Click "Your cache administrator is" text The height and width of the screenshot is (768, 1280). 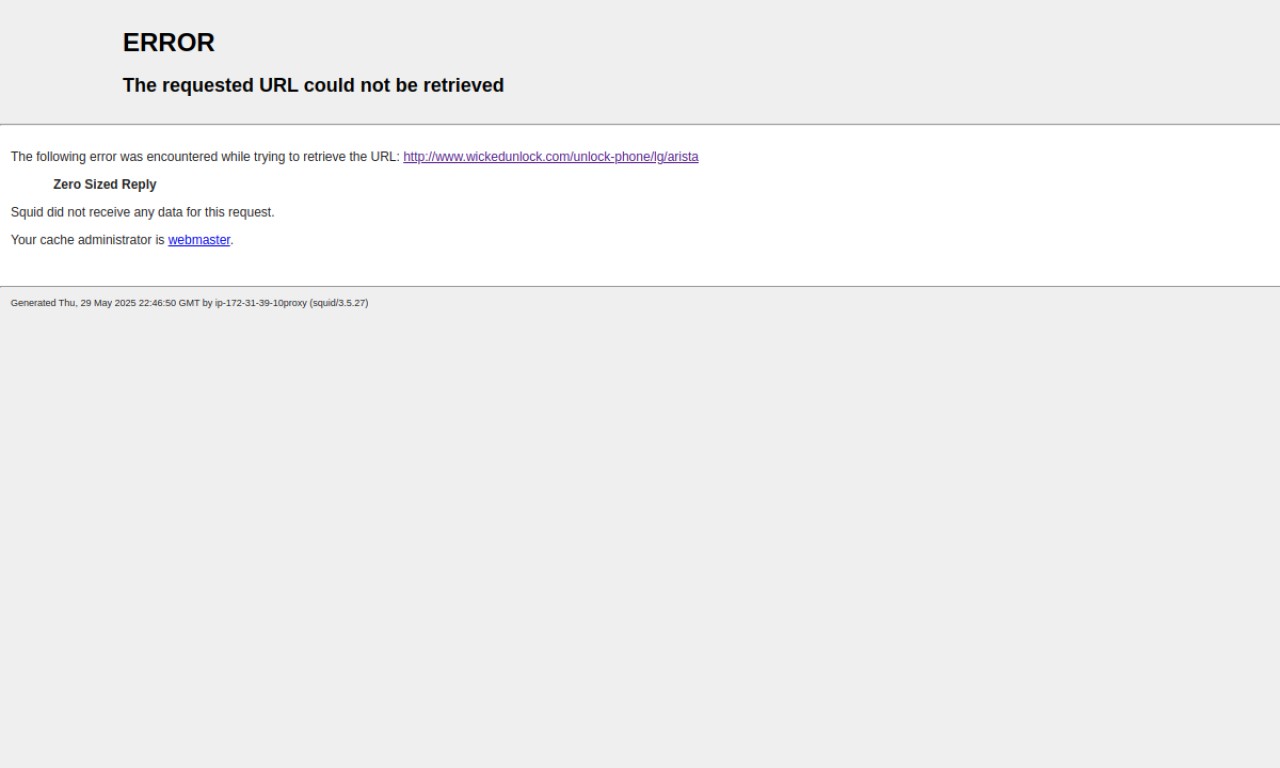(88, 240)
